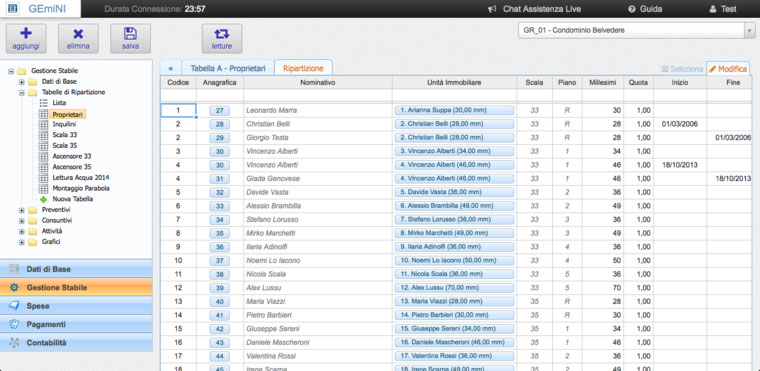
Task: Open Scala 33 table
Action: [x=64, y=135]
